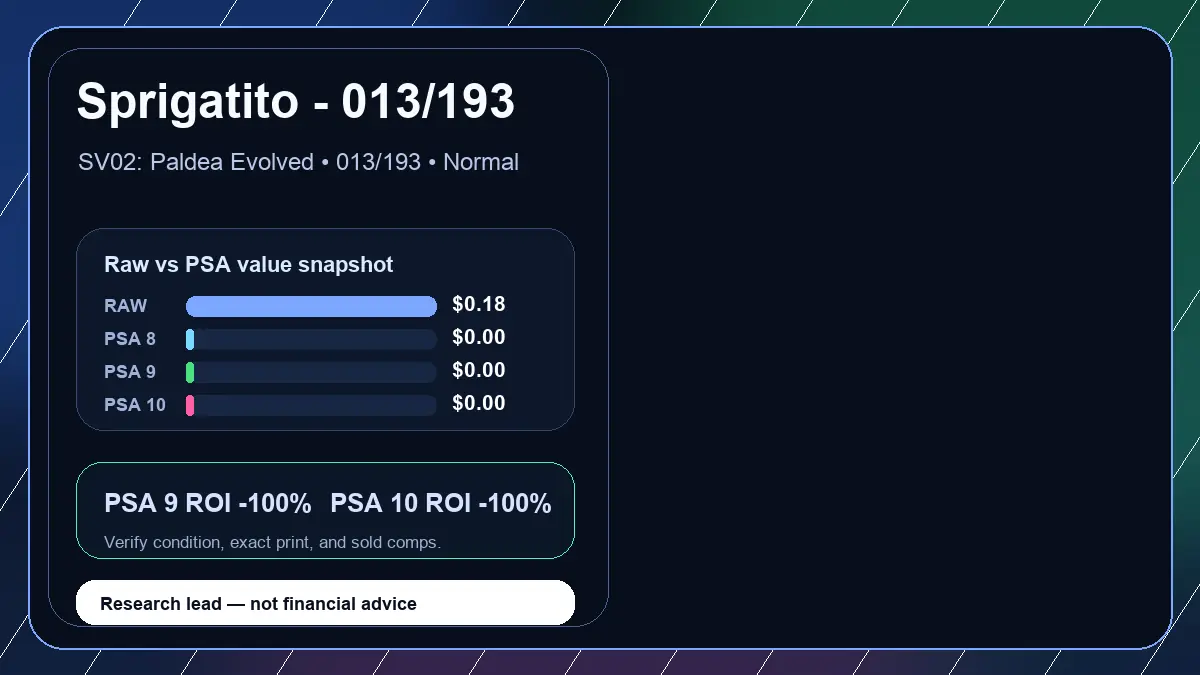Image resolution: width=1200 pixels, height=675 pixels.
Task: Click the Verify condition note text
Action: 272,543
